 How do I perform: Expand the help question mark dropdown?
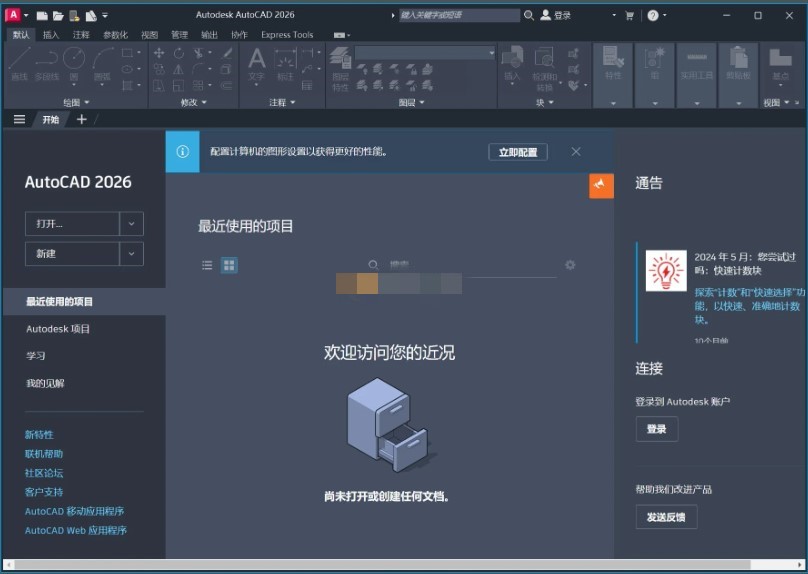[x=665, y=15]
